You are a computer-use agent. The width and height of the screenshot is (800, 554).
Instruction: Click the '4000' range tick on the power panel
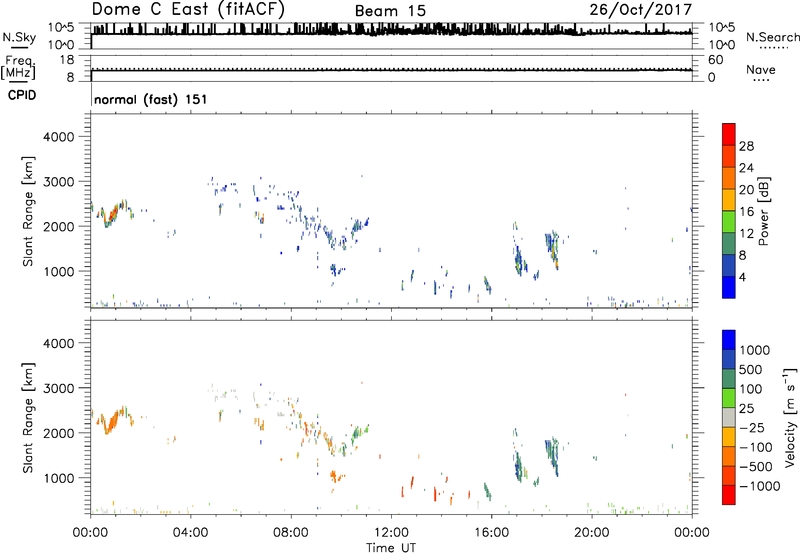point(59,137)
